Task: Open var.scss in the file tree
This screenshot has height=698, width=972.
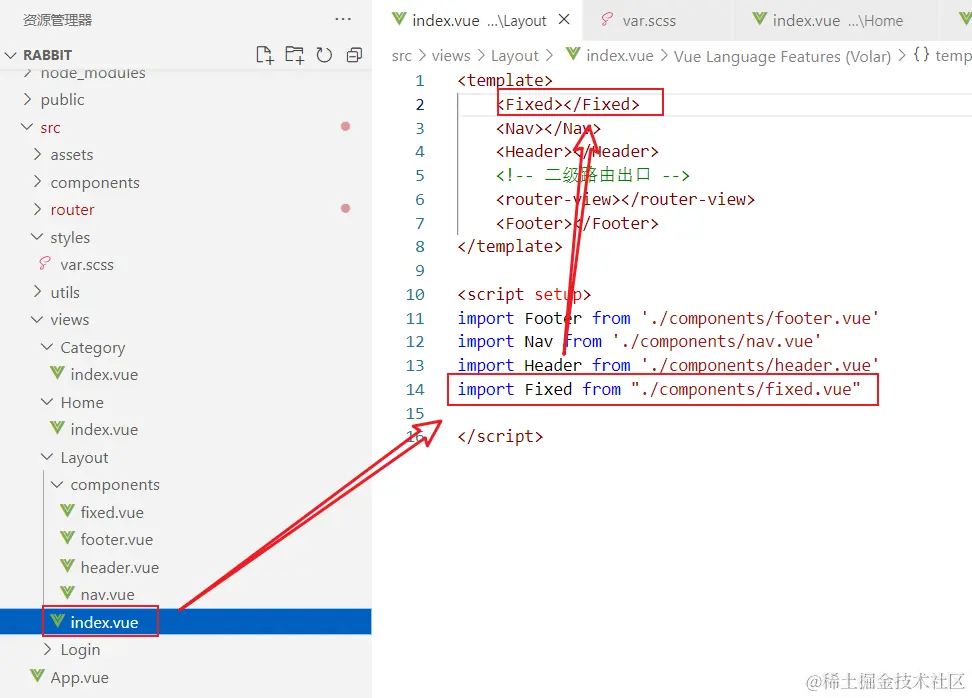Action: click(x=87, y=265)
